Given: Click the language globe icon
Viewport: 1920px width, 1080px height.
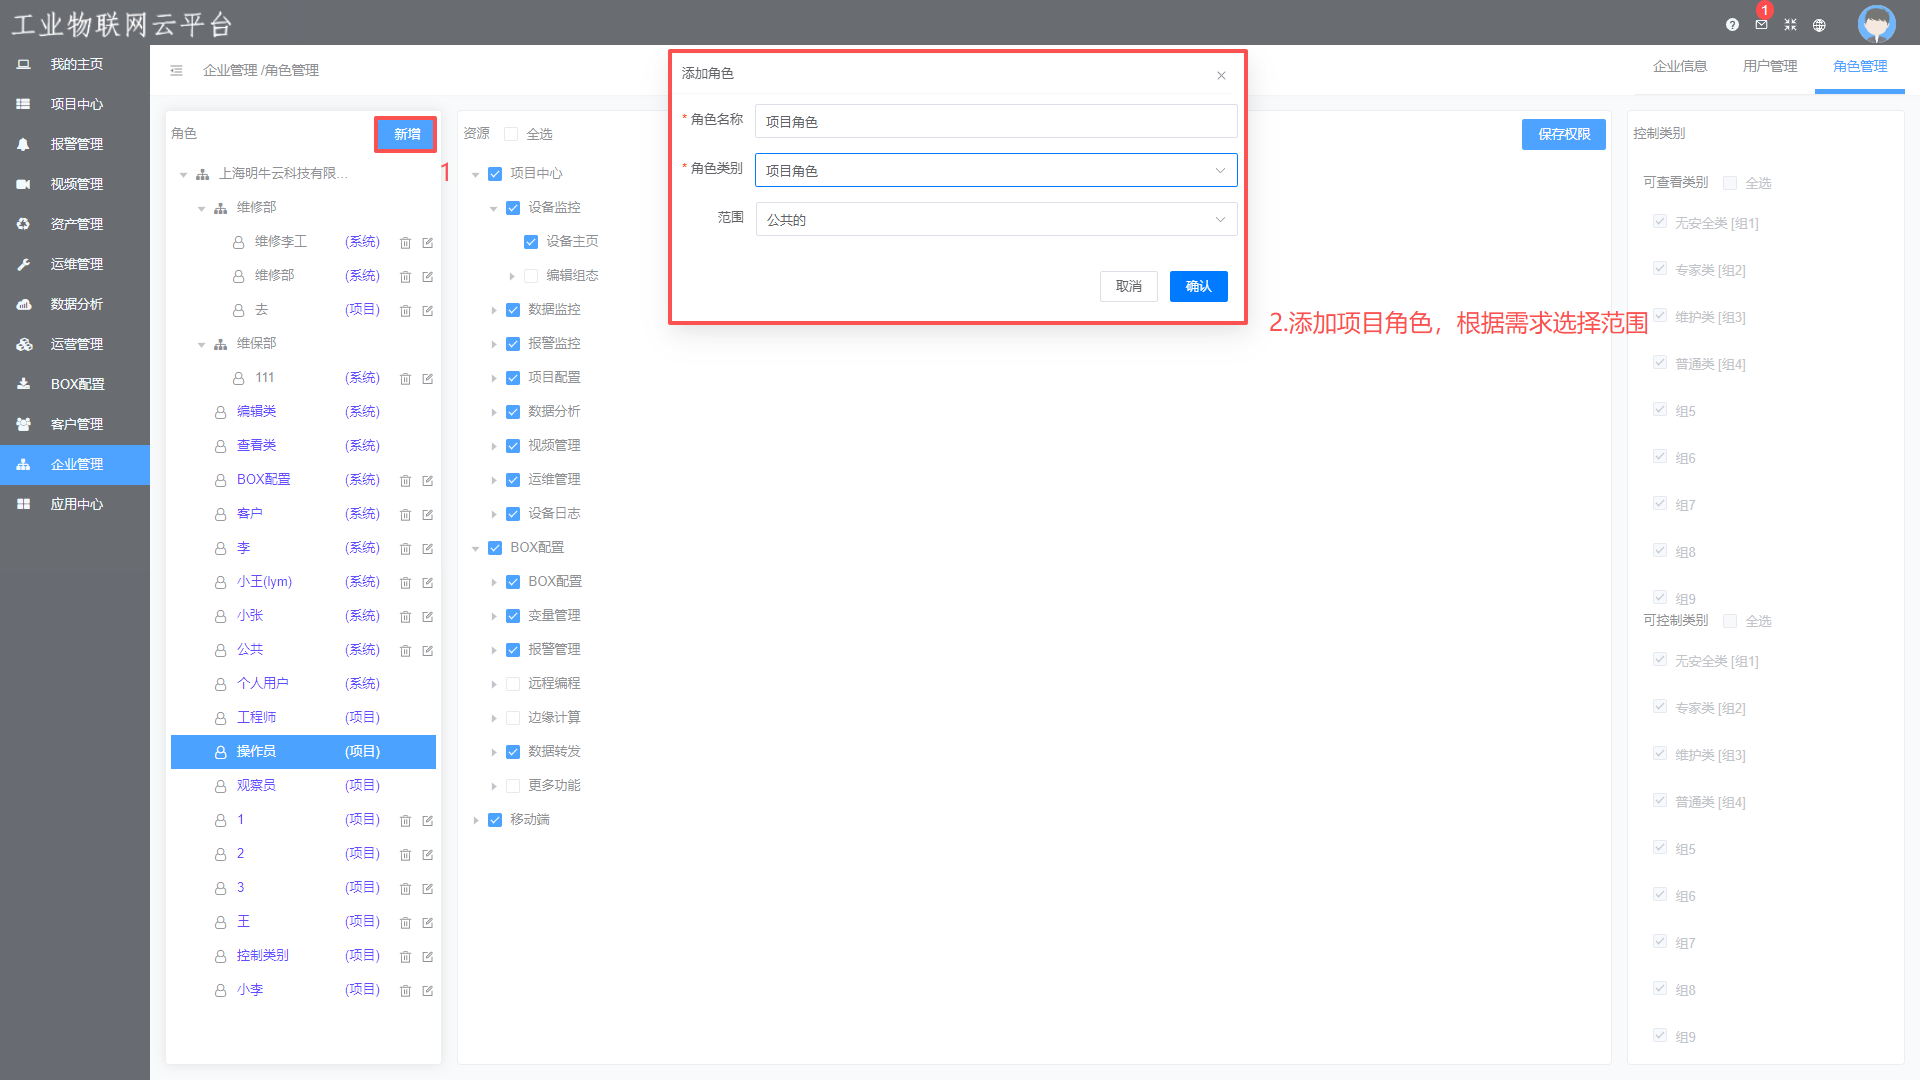Looking at the screenshot, I should pos(1819,25).
